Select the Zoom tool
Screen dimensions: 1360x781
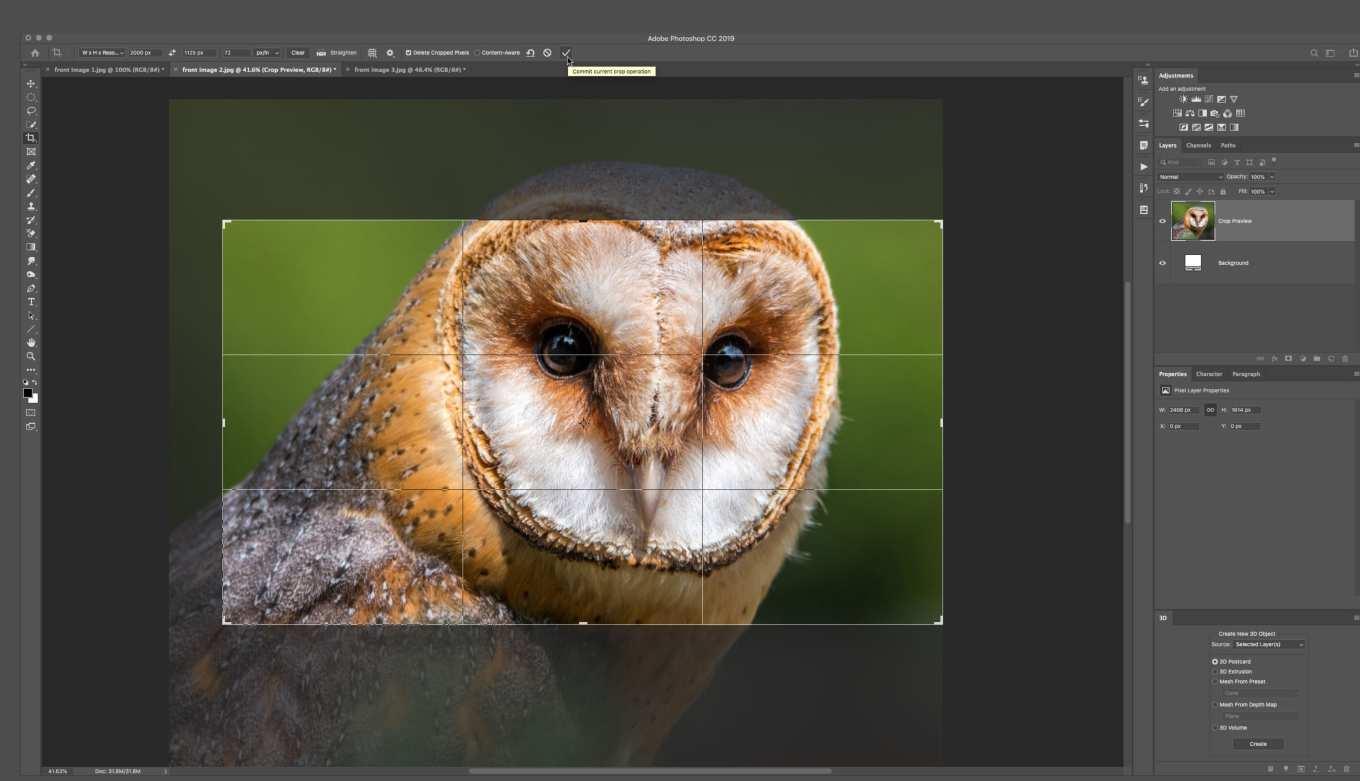(31, 356)
